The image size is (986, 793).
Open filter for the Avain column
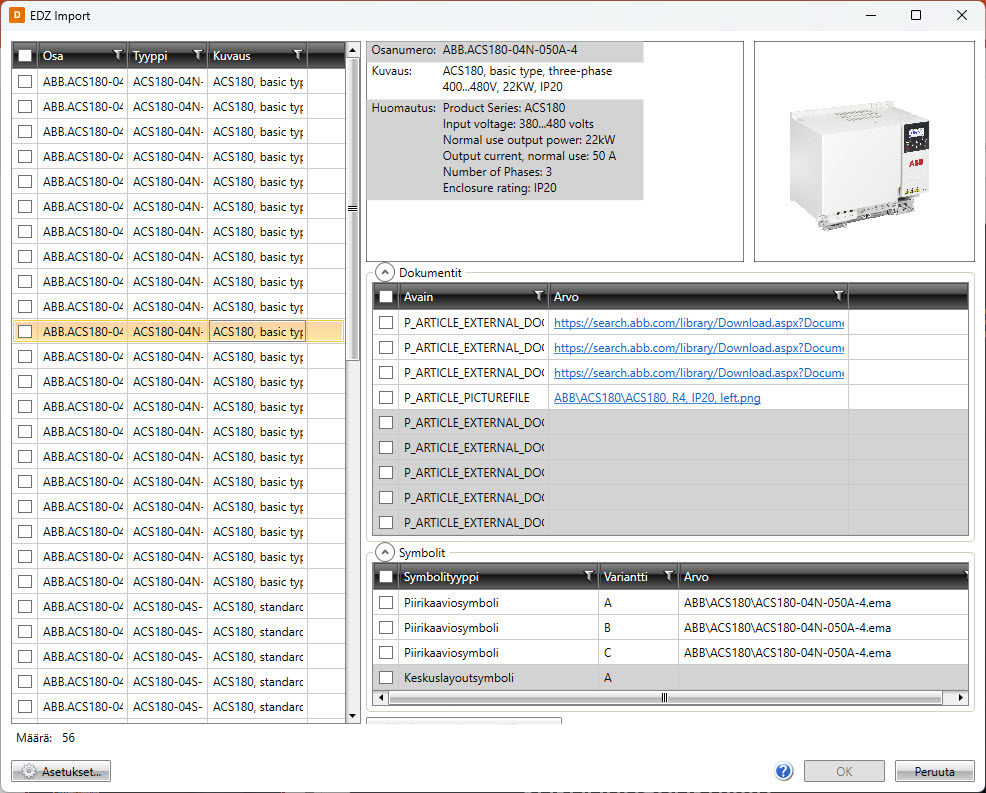pos(539,296)
